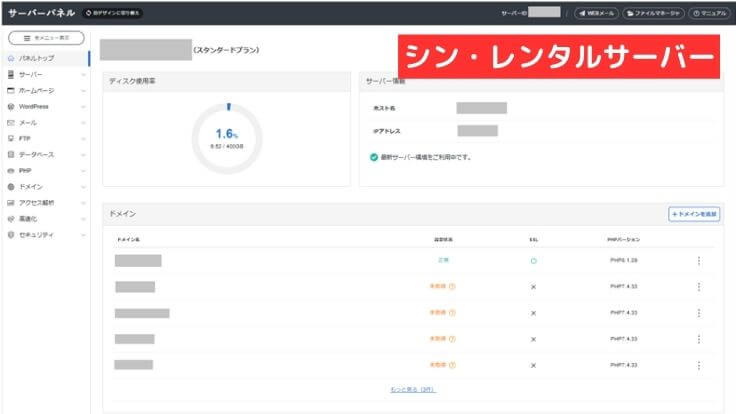Expand the データベース menu chevron

[83, 154]
